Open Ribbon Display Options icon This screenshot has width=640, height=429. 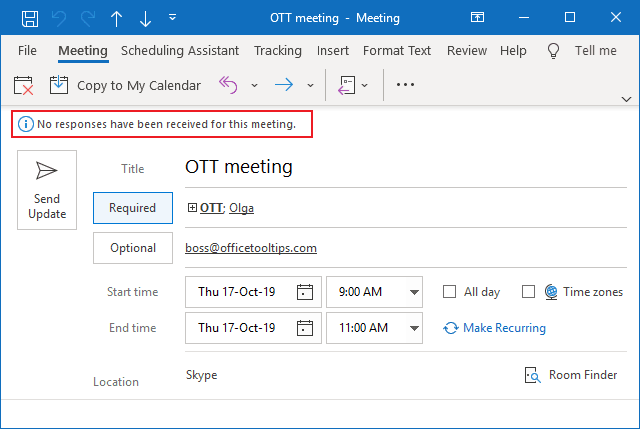pyautogui.click(x=477, y=17)
